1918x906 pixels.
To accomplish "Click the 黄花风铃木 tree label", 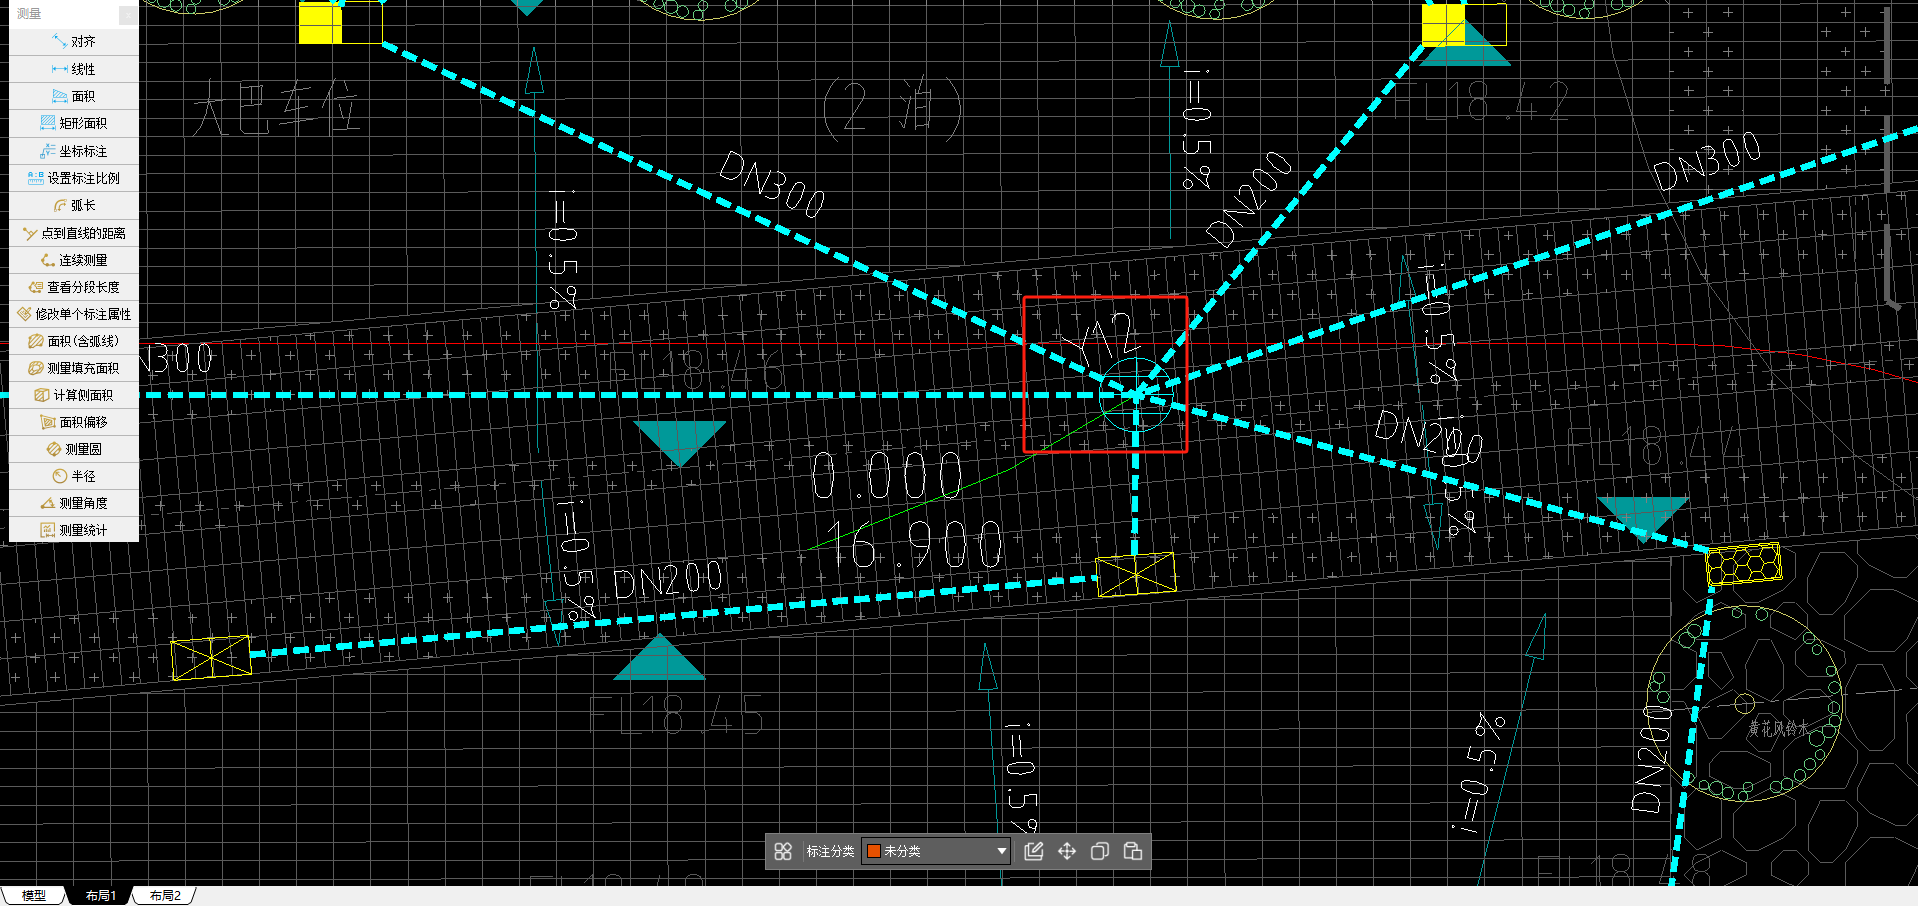I will tap(1779, 729).
